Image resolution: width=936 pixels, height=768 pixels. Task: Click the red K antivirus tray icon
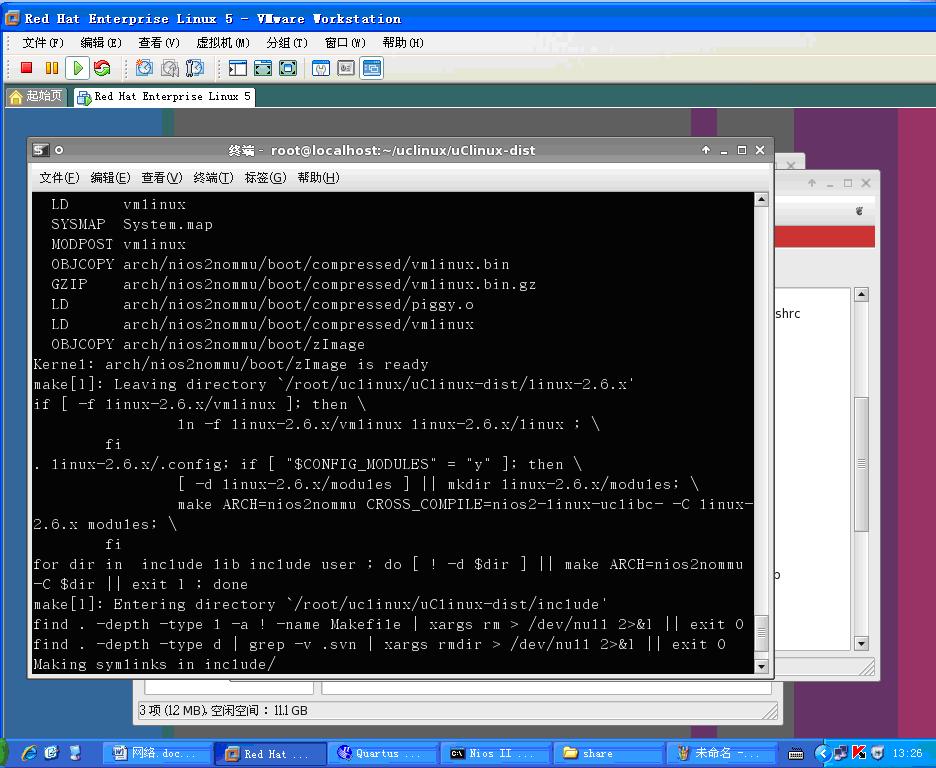(858, 753)
